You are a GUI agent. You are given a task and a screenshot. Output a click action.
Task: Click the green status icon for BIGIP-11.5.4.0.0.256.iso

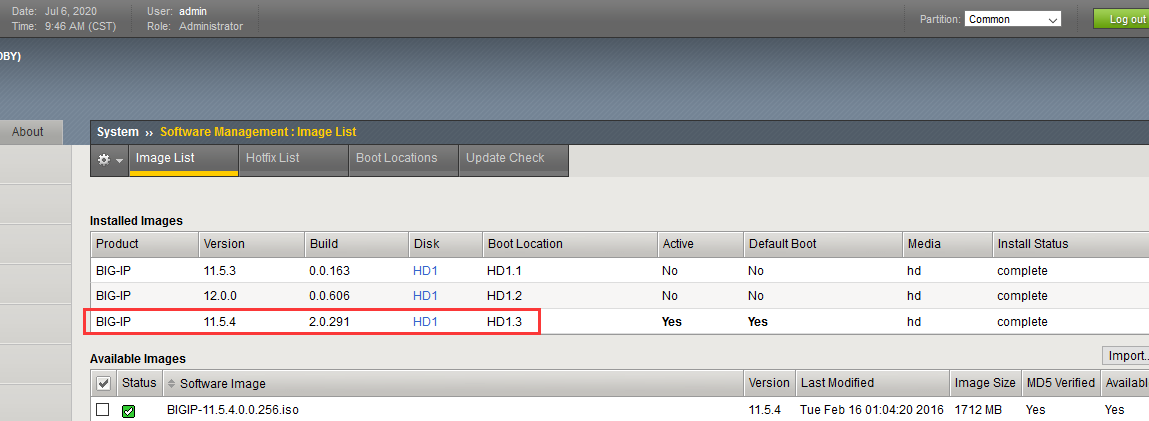point(128,410)
